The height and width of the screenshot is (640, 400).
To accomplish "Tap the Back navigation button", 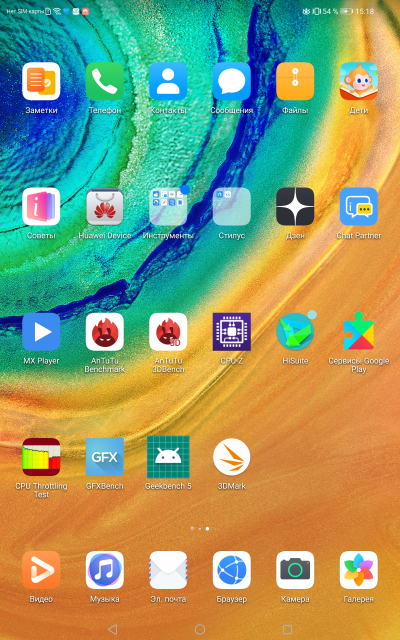I will pos(113,629).
